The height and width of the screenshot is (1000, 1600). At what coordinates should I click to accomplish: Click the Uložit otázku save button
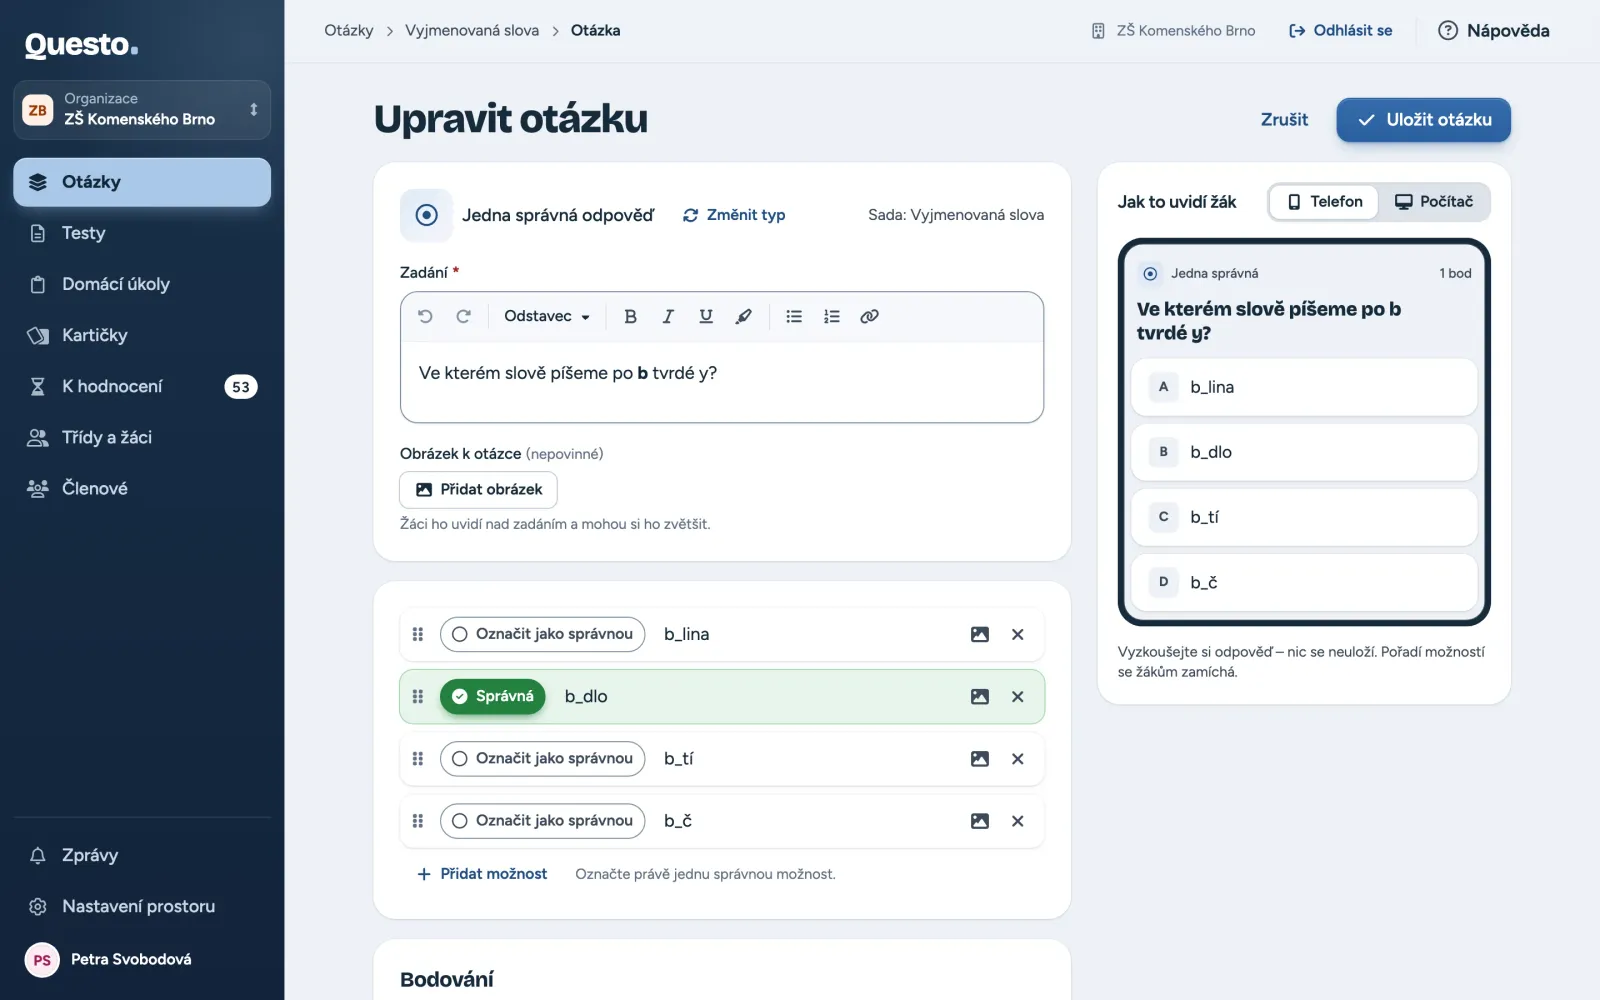pyautogui.click(x=1423, y=120)
